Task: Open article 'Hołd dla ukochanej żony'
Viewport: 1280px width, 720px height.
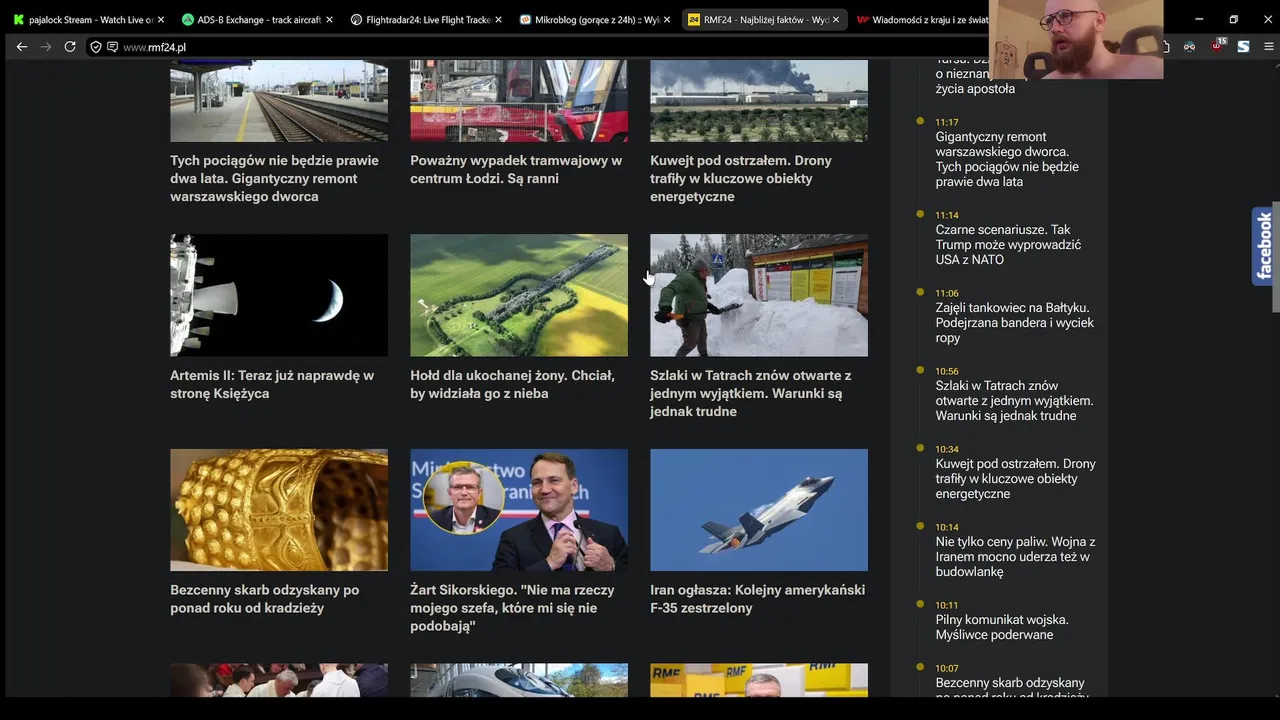Action: click(512, 385)
